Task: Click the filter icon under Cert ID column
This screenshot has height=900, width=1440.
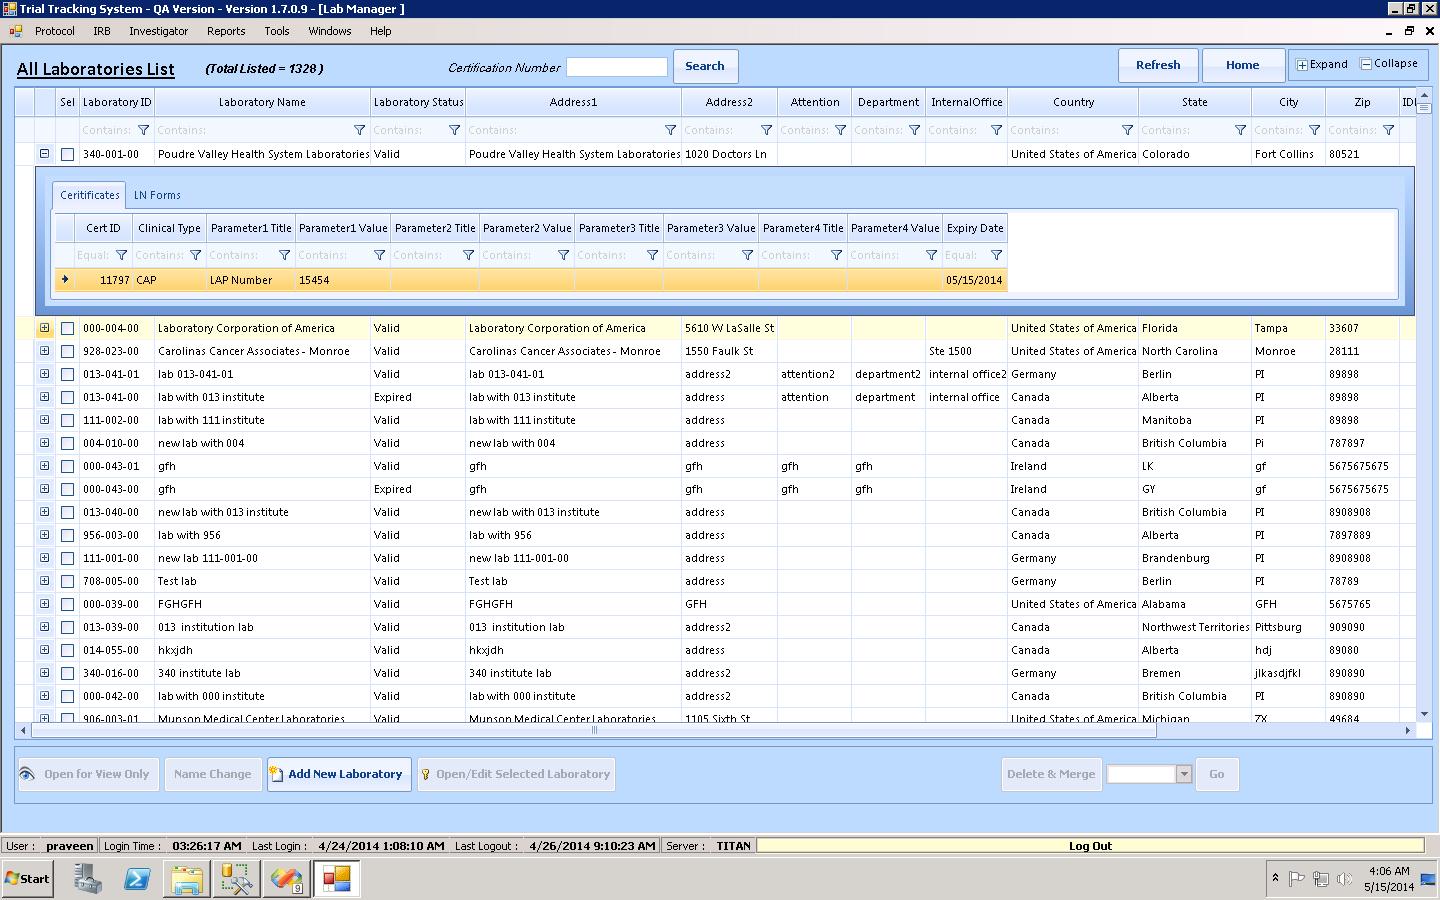Action: 121,255
